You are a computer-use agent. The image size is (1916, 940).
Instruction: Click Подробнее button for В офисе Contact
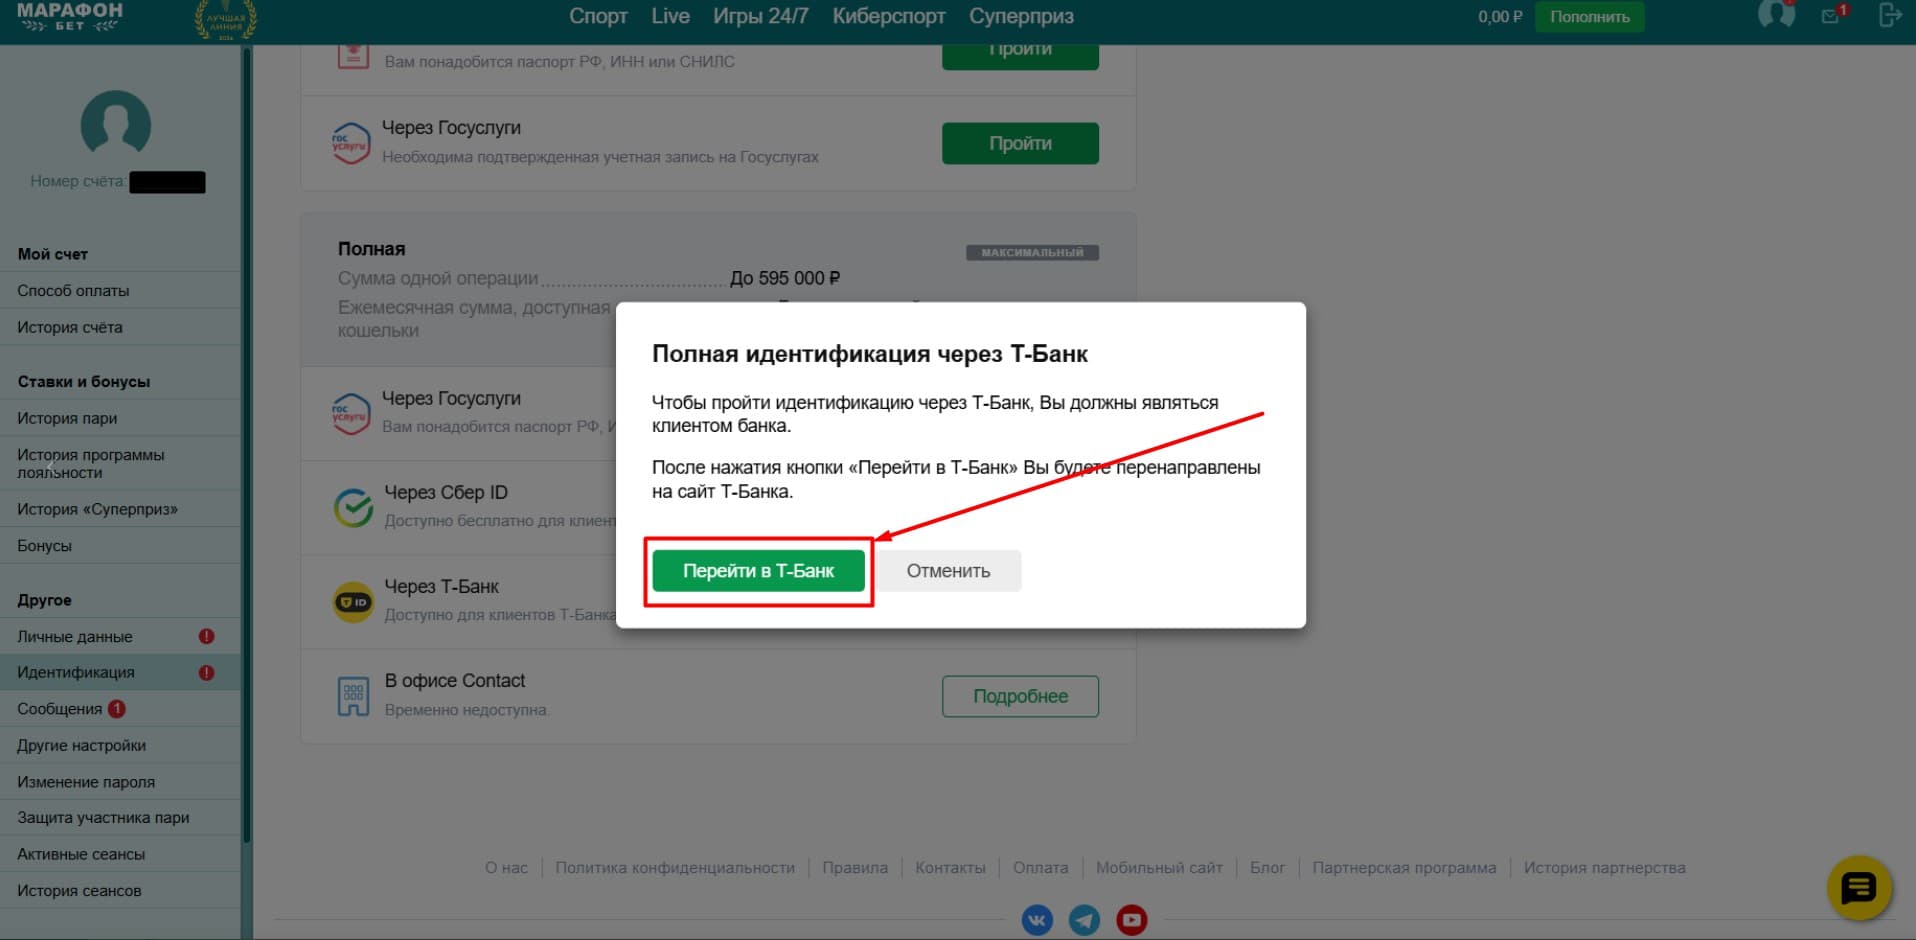coord(1020,696)
